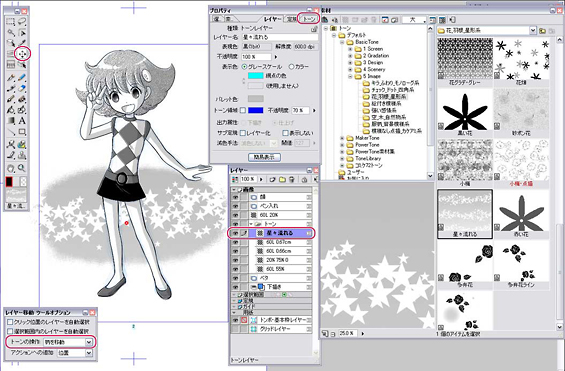Click the layer name field 星々流れる

(x=280, y=37)
